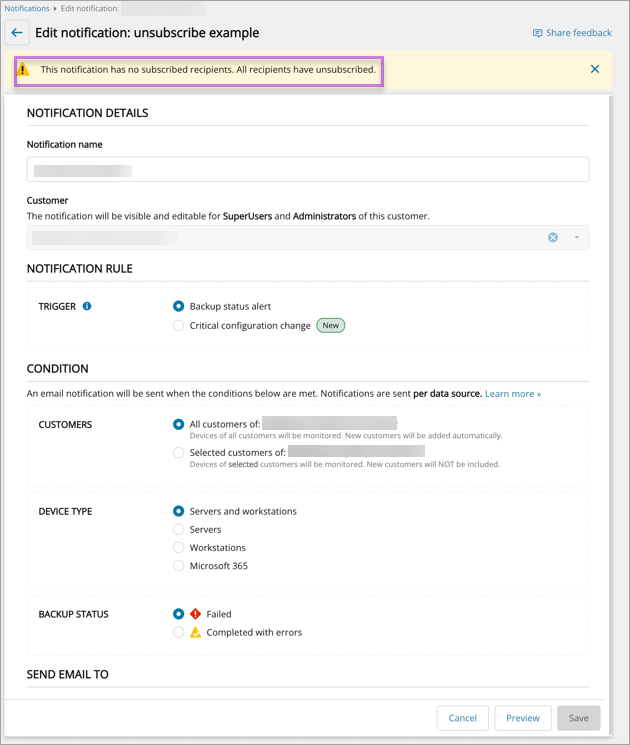Viewport: 630px width, 745px height.
Task: Click the Preview button
Action: pyautogui.click(x=522, y=718)
